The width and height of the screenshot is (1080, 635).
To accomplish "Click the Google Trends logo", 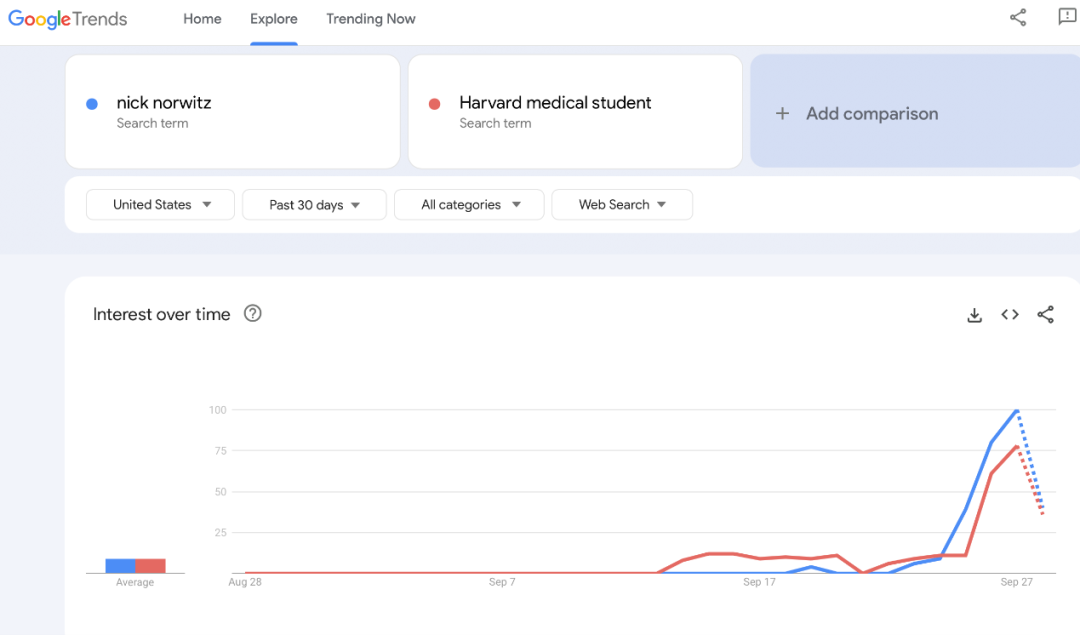I will pyautogui.click(x=68, y=19).
